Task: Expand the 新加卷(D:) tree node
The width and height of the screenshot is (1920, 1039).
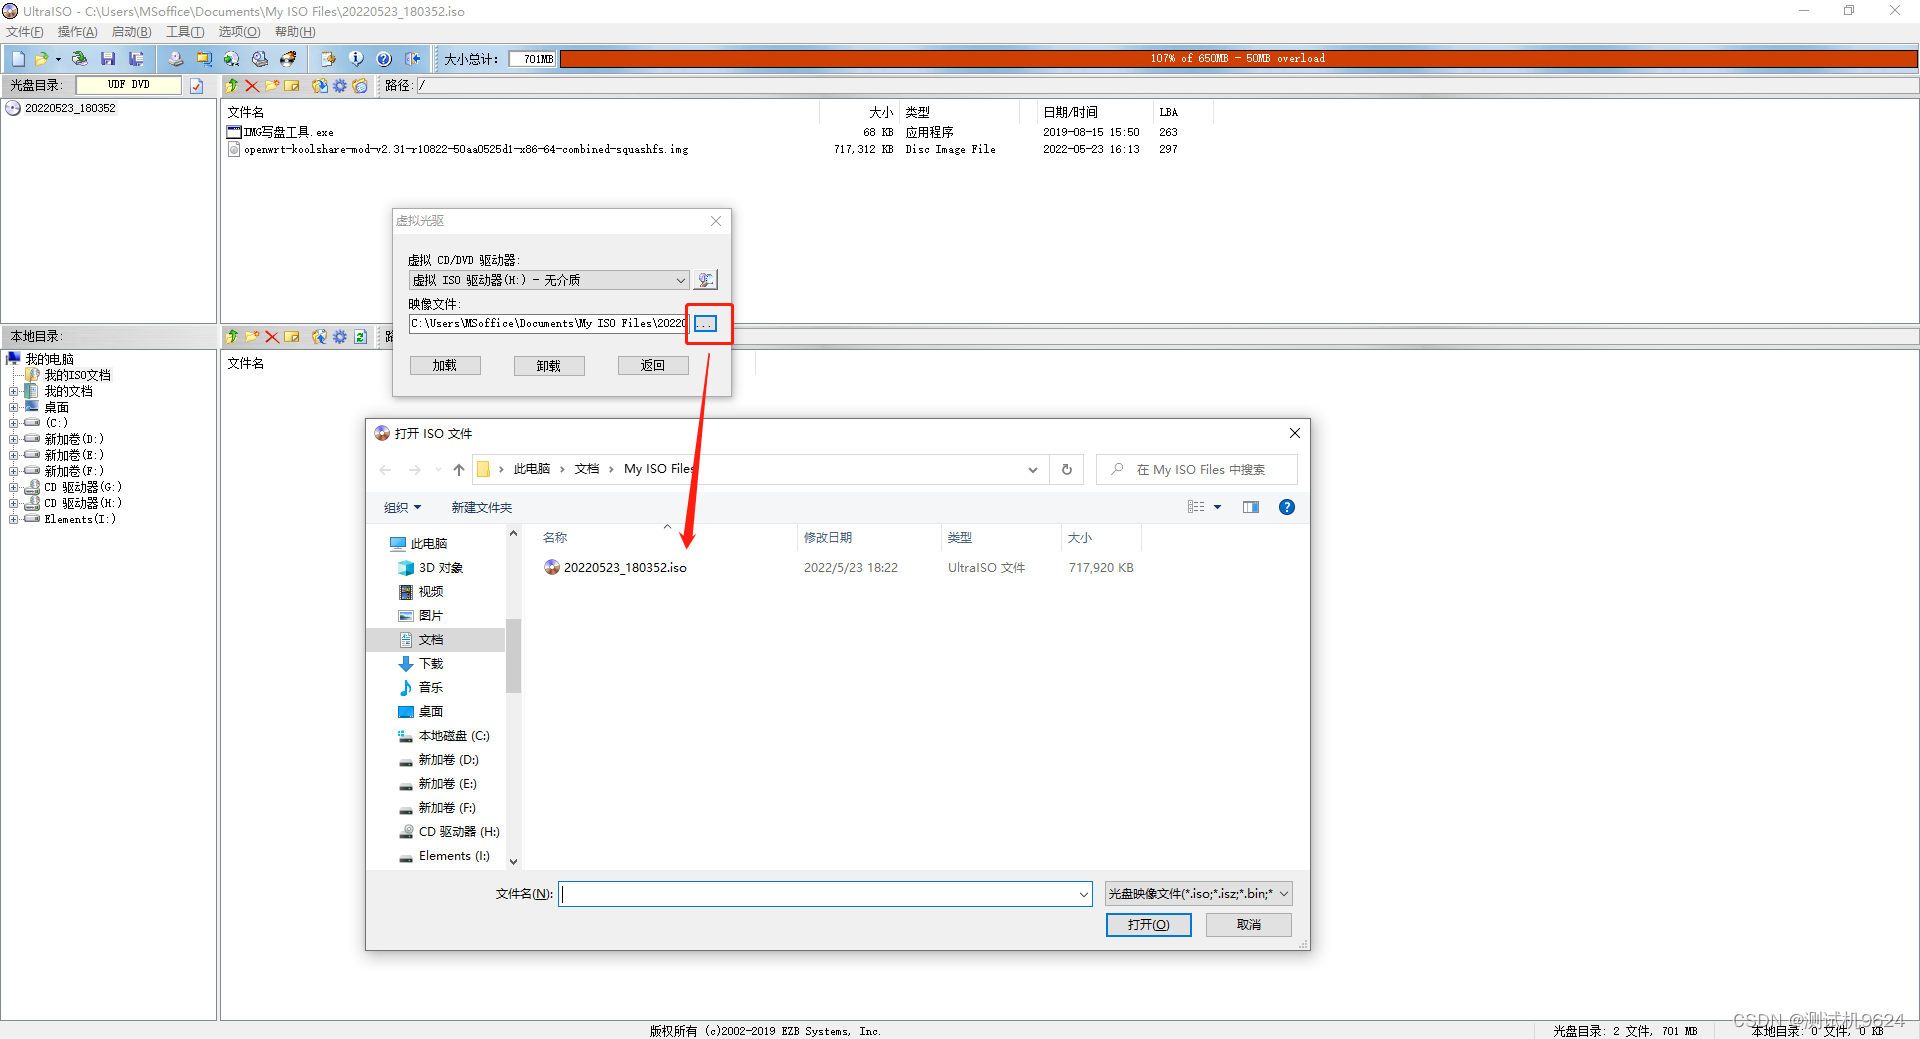Action: pyautogui.click(x=13, y=440)
